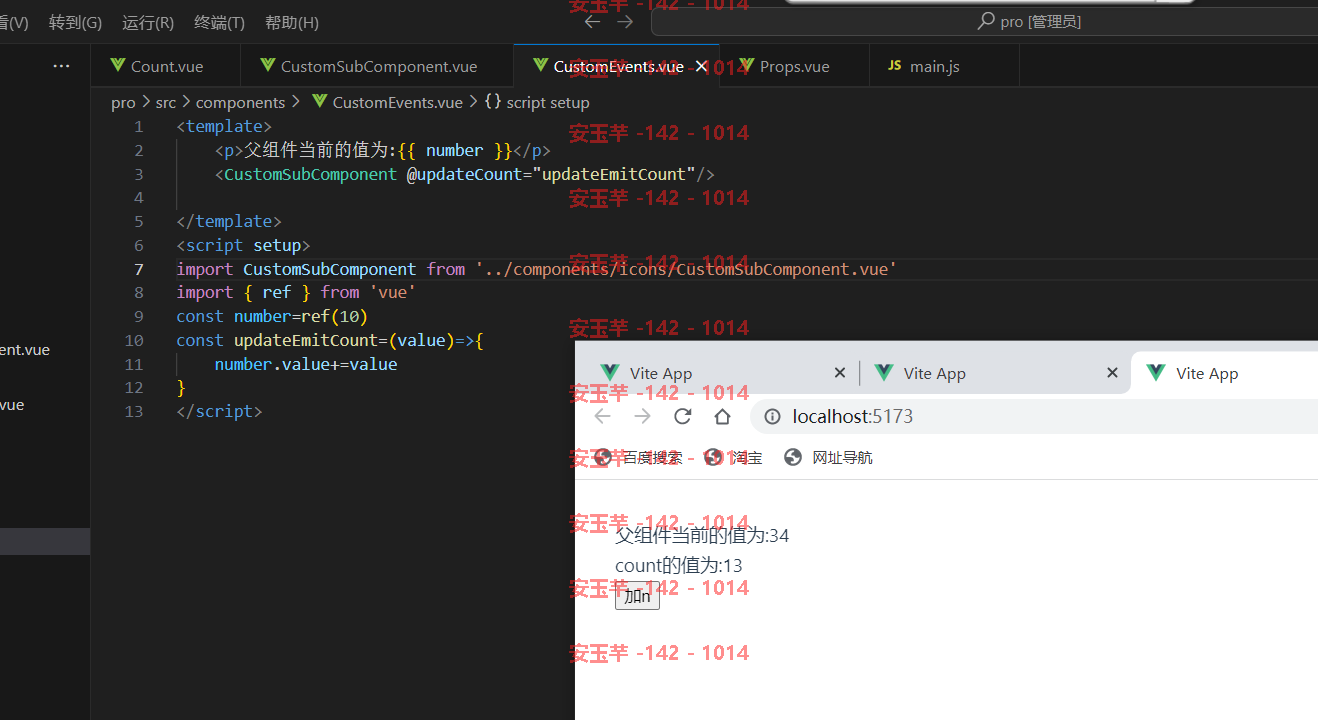The width and height of the screenshot is (1318, 720).
Task: Click the 'vue' string on line 8
Action: [392, 292]
